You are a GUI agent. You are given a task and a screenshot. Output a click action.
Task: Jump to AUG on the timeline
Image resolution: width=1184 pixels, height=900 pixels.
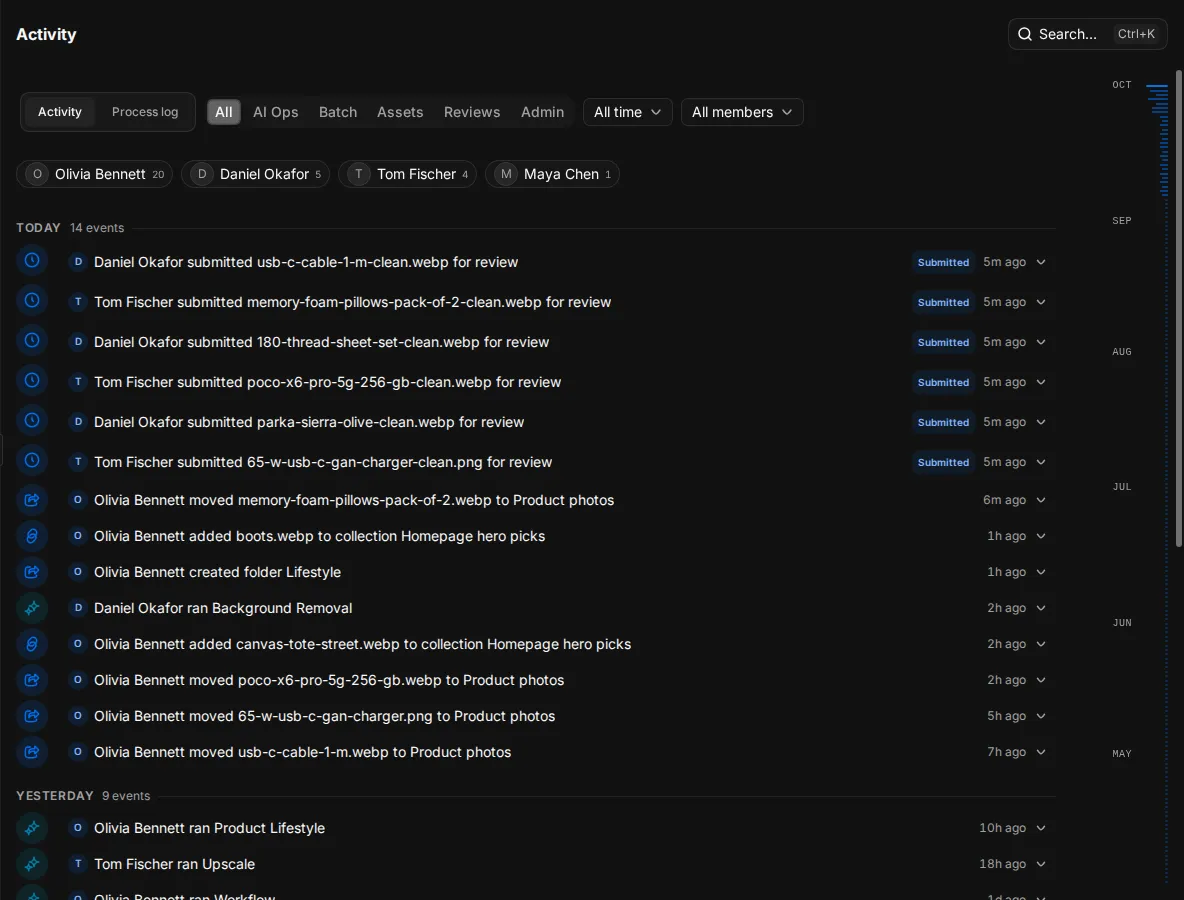[1121, 352]
